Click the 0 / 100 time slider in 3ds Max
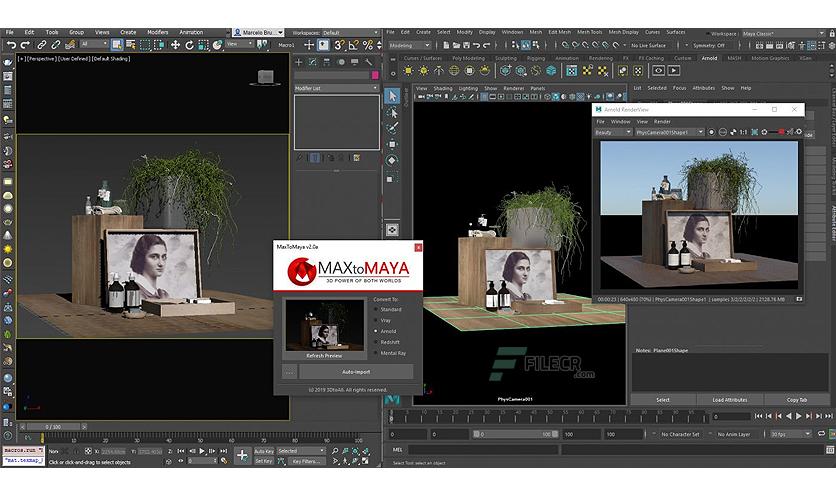Viewport: 836px width, 484px height. coord(53,427)
